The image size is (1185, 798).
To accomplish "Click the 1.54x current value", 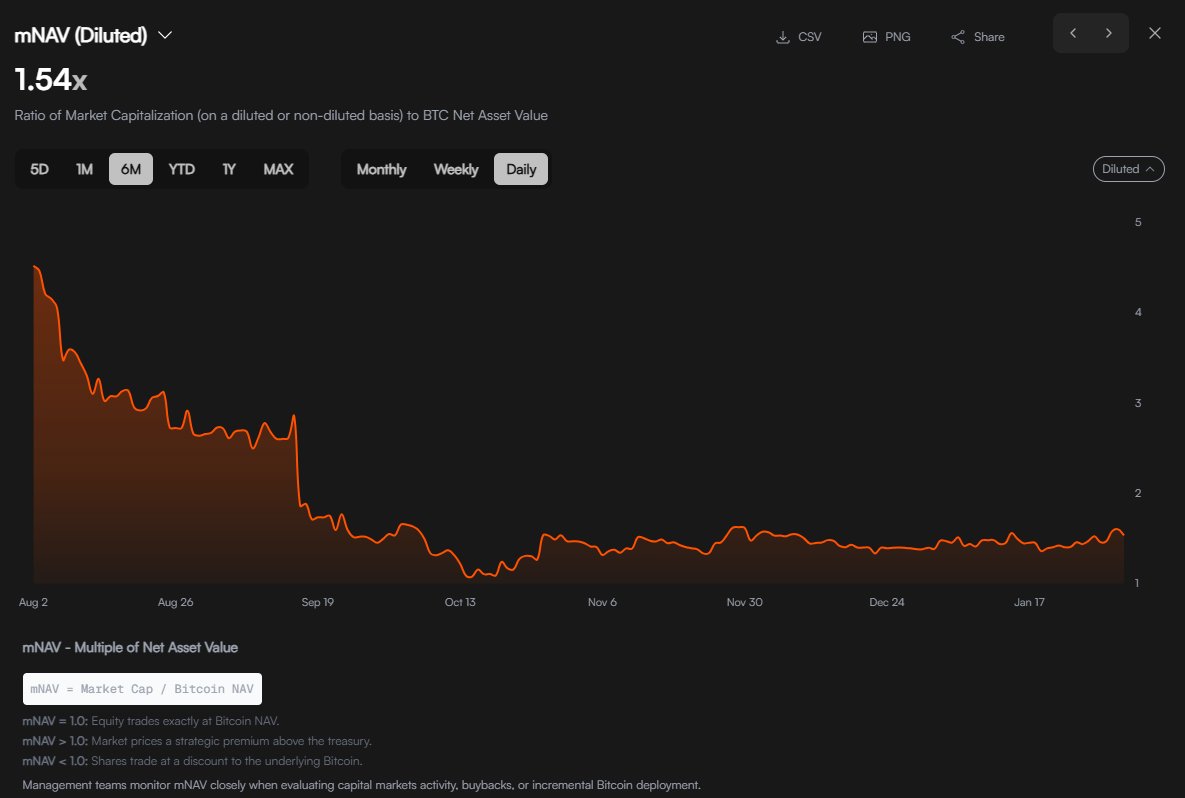I will coord(51,79).
